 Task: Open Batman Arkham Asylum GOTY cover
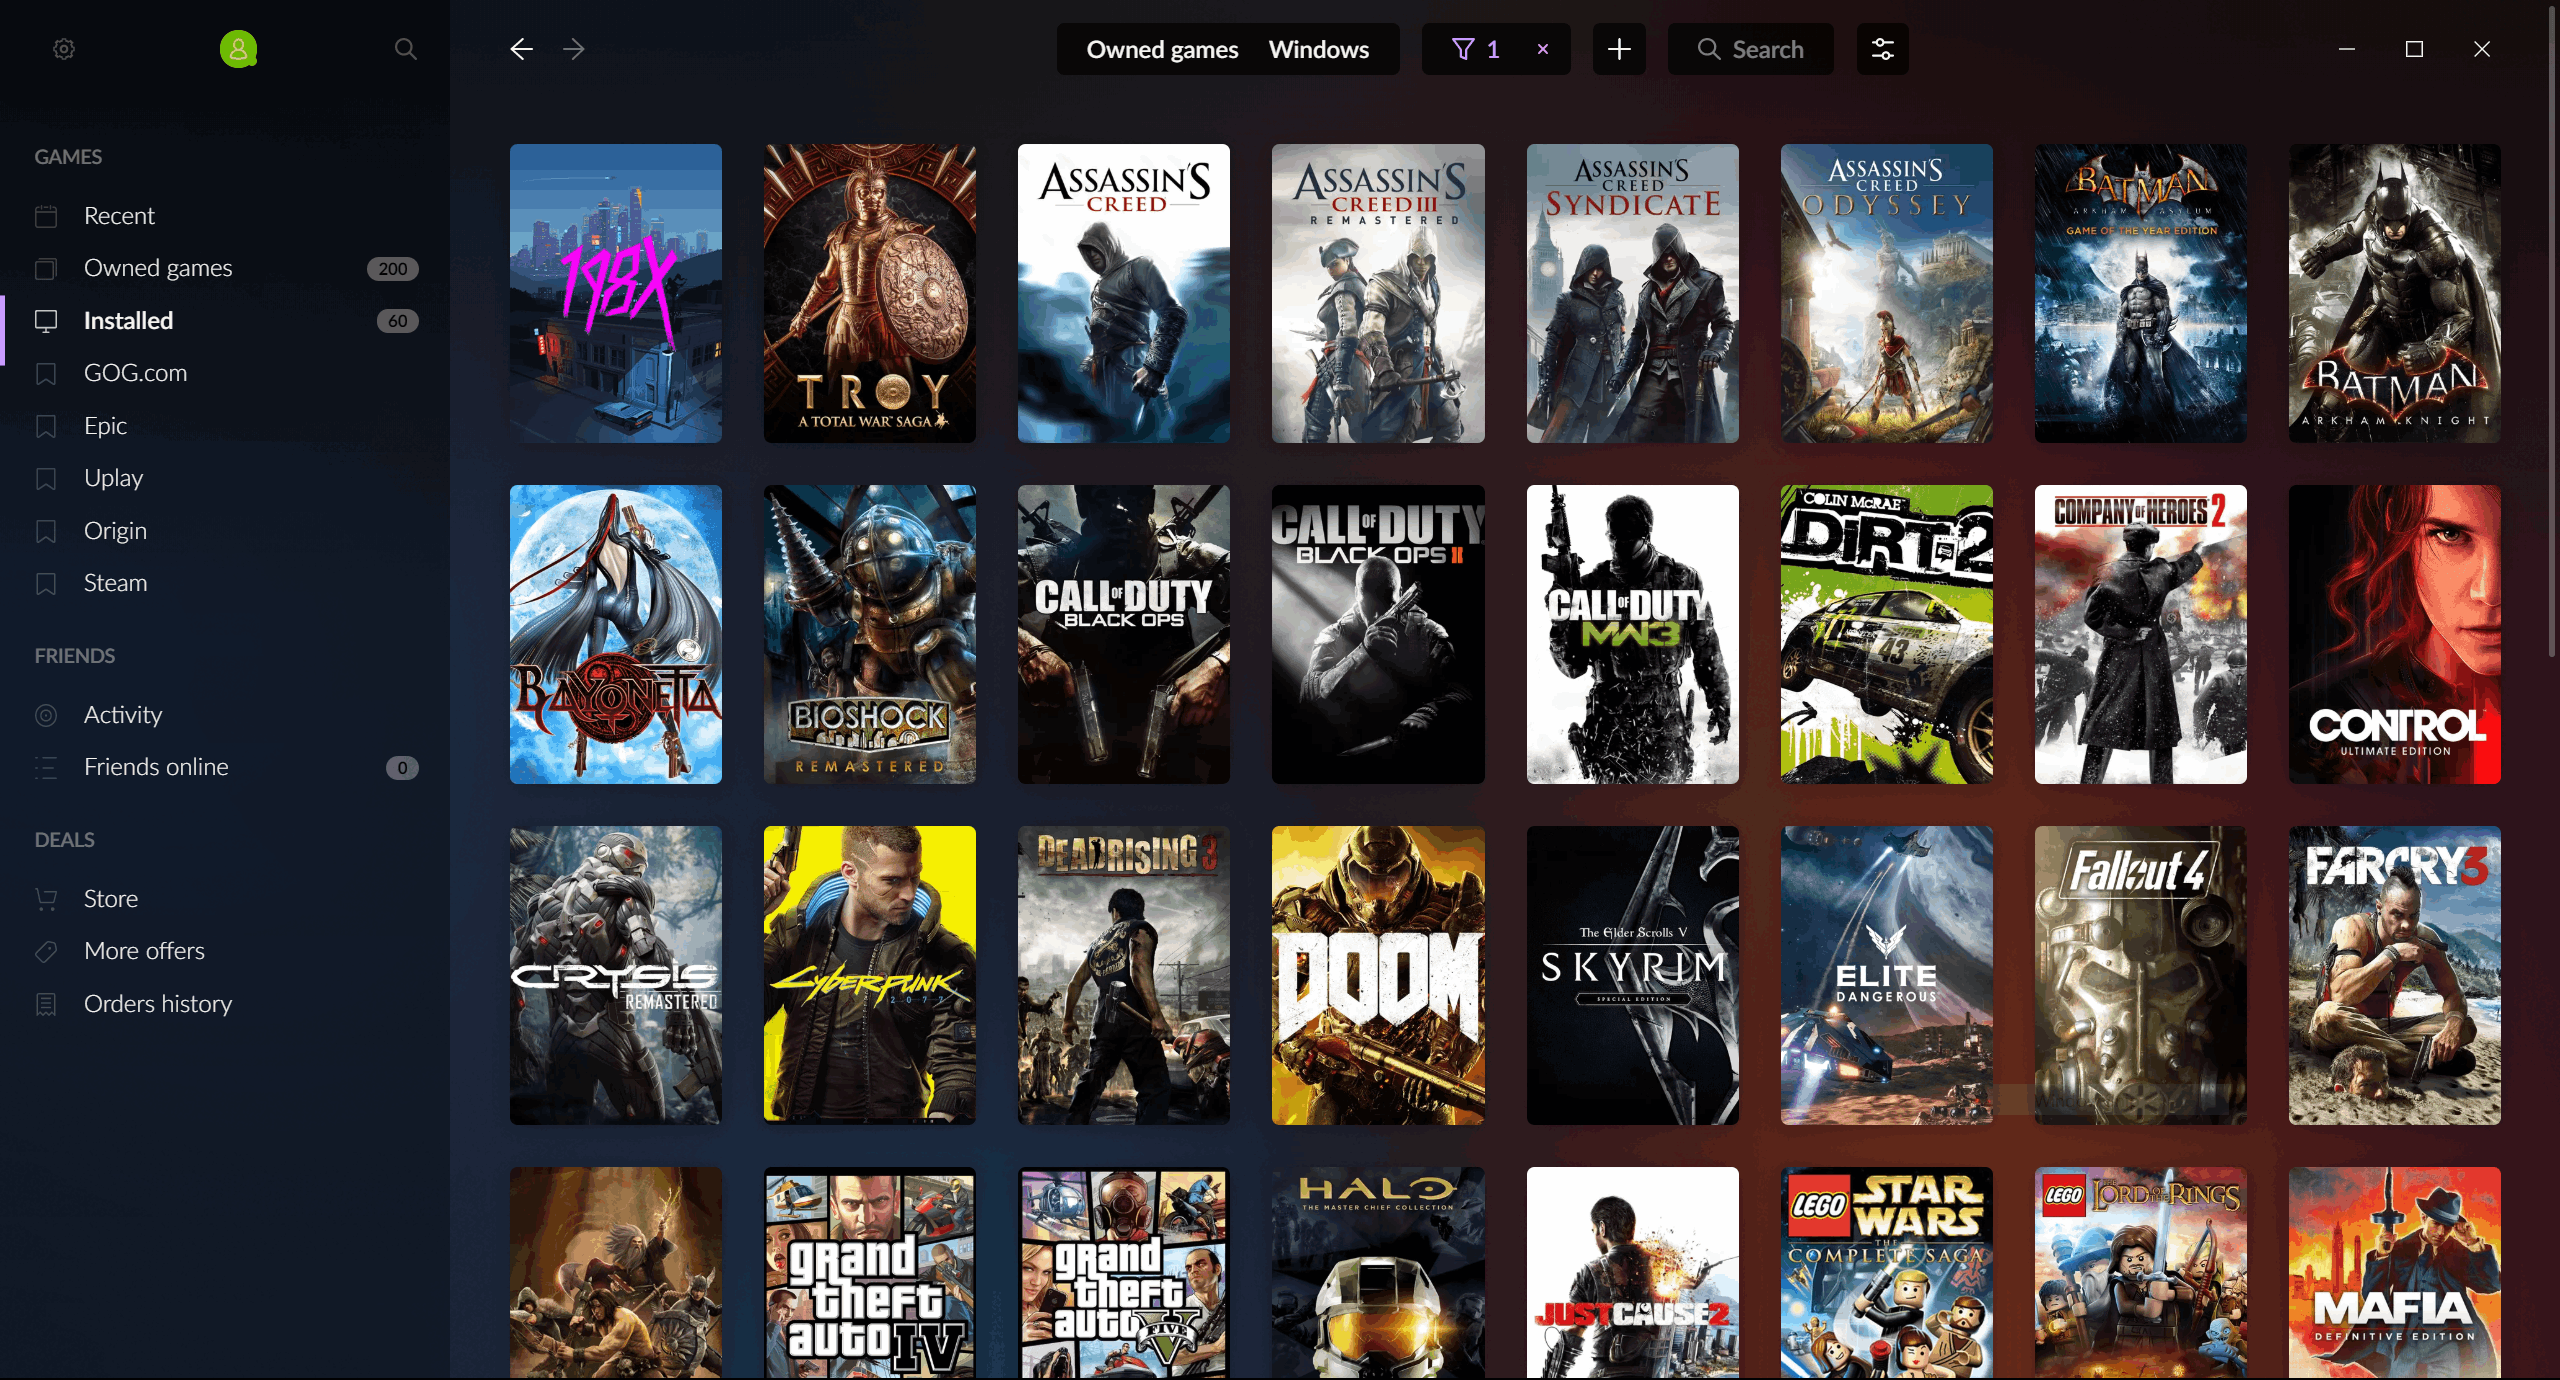click(x=2141, y=293)
